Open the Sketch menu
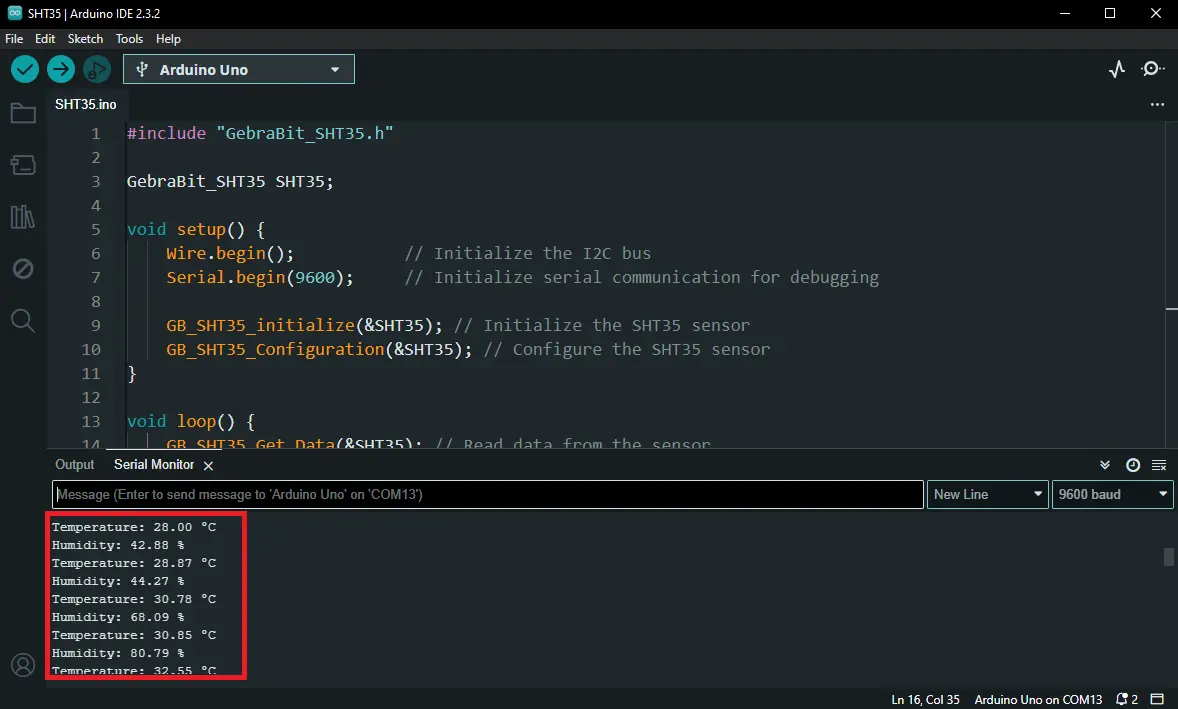Image resolution: width=1178 pixels, height=709 pixels. coord(85,39)
